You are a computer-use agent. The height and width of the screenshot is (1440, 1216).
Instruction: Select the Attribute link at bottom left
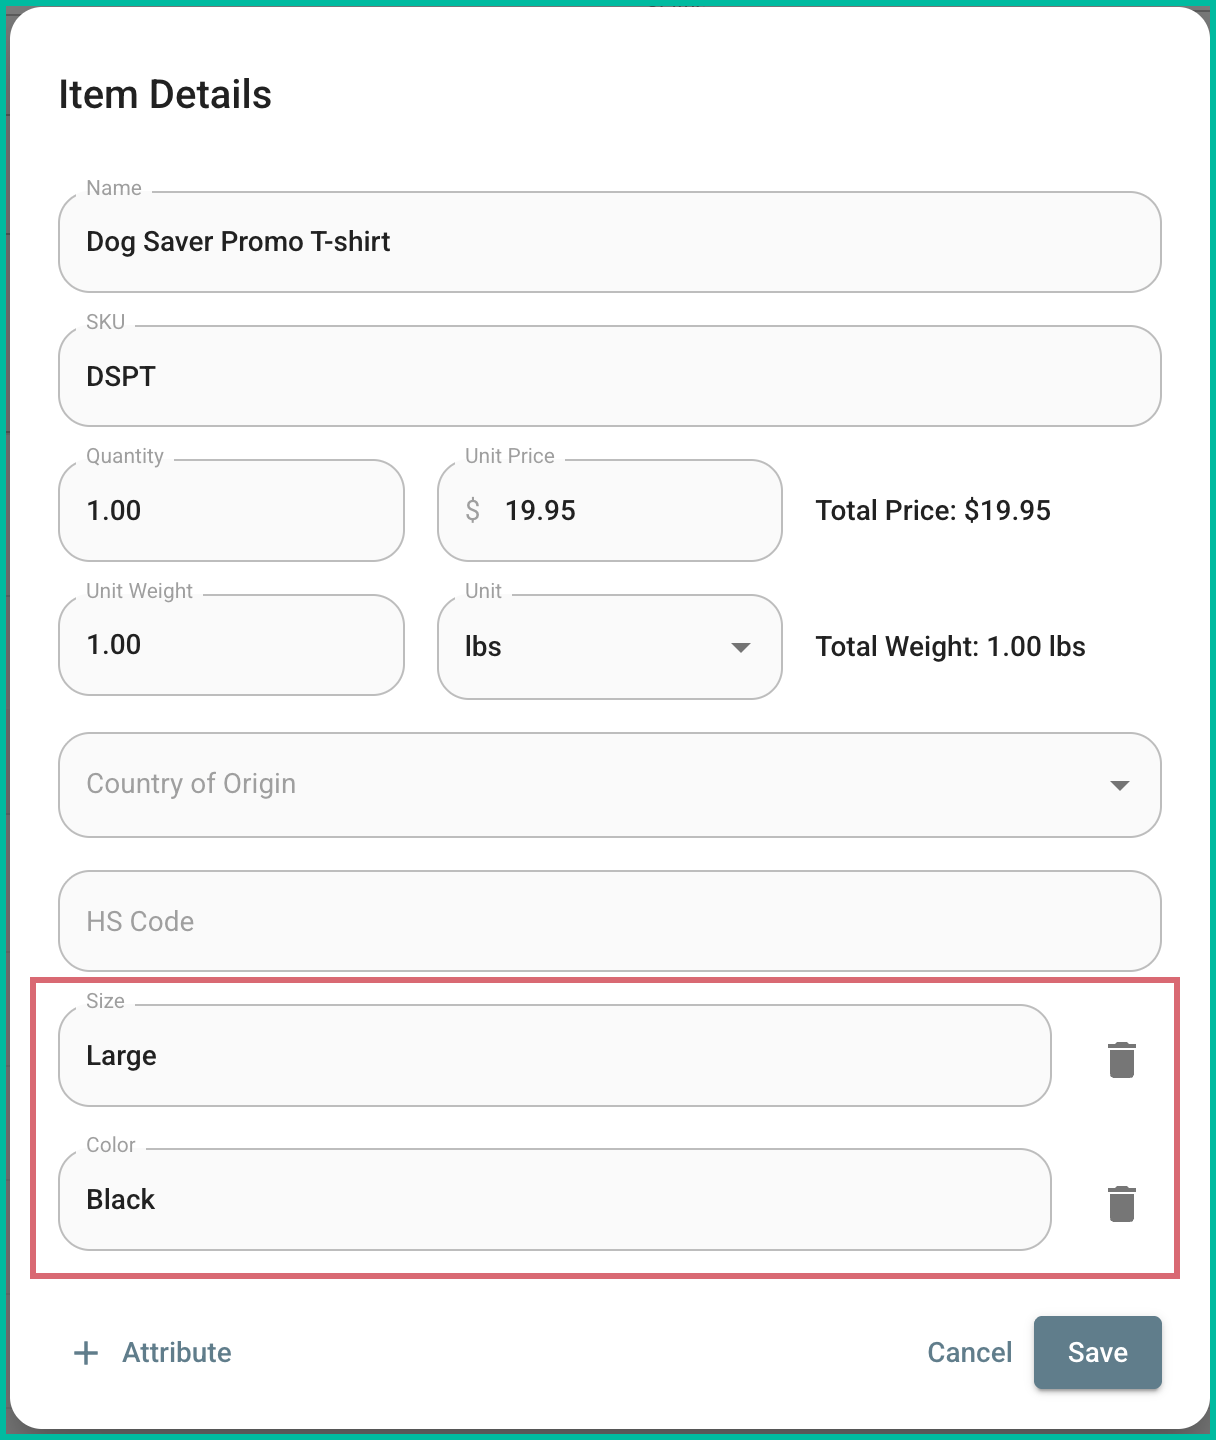point(177,1352)
